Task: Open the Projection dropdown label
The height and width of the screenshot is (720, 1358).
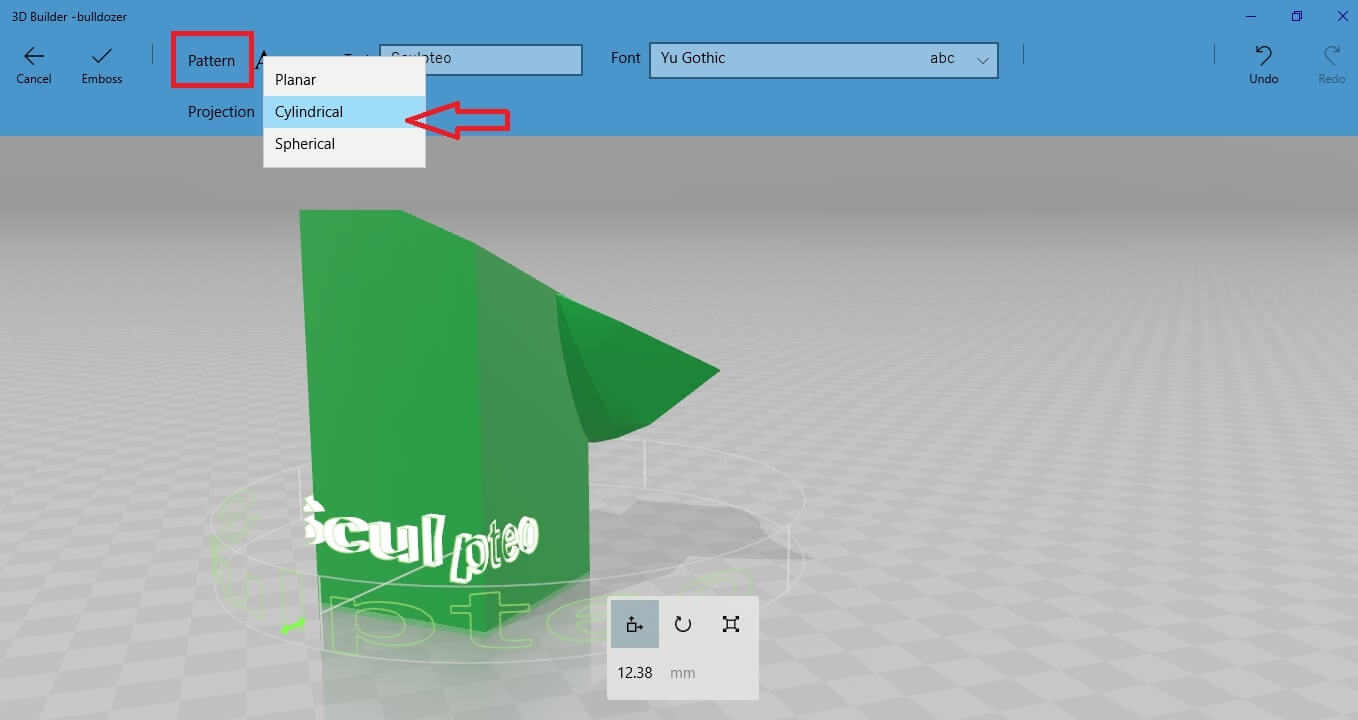Action: point(221,112)
